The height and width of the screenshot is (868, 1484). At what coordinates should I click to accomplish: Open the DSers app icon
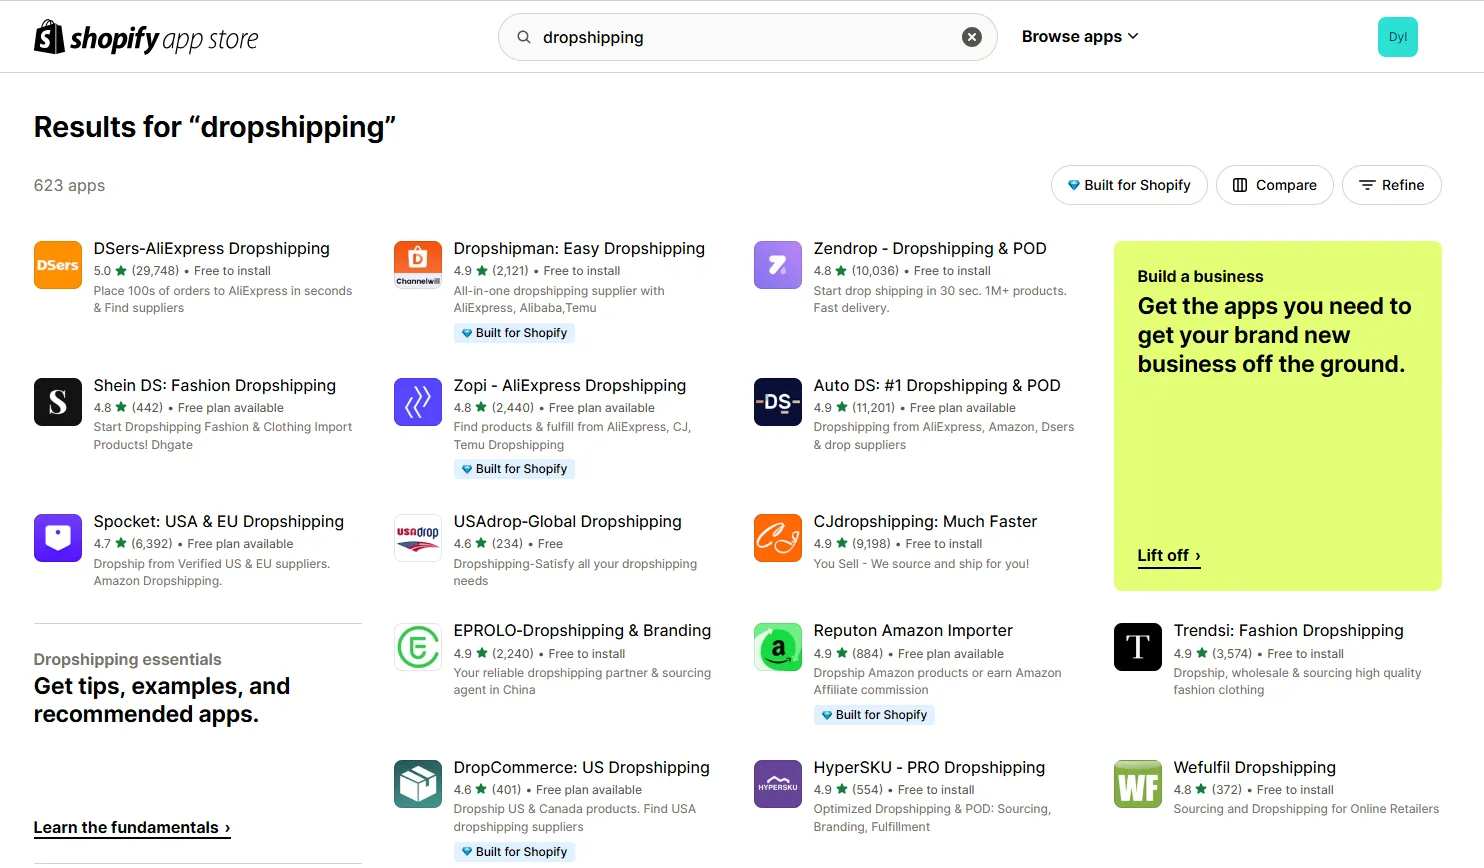(58, 265)
